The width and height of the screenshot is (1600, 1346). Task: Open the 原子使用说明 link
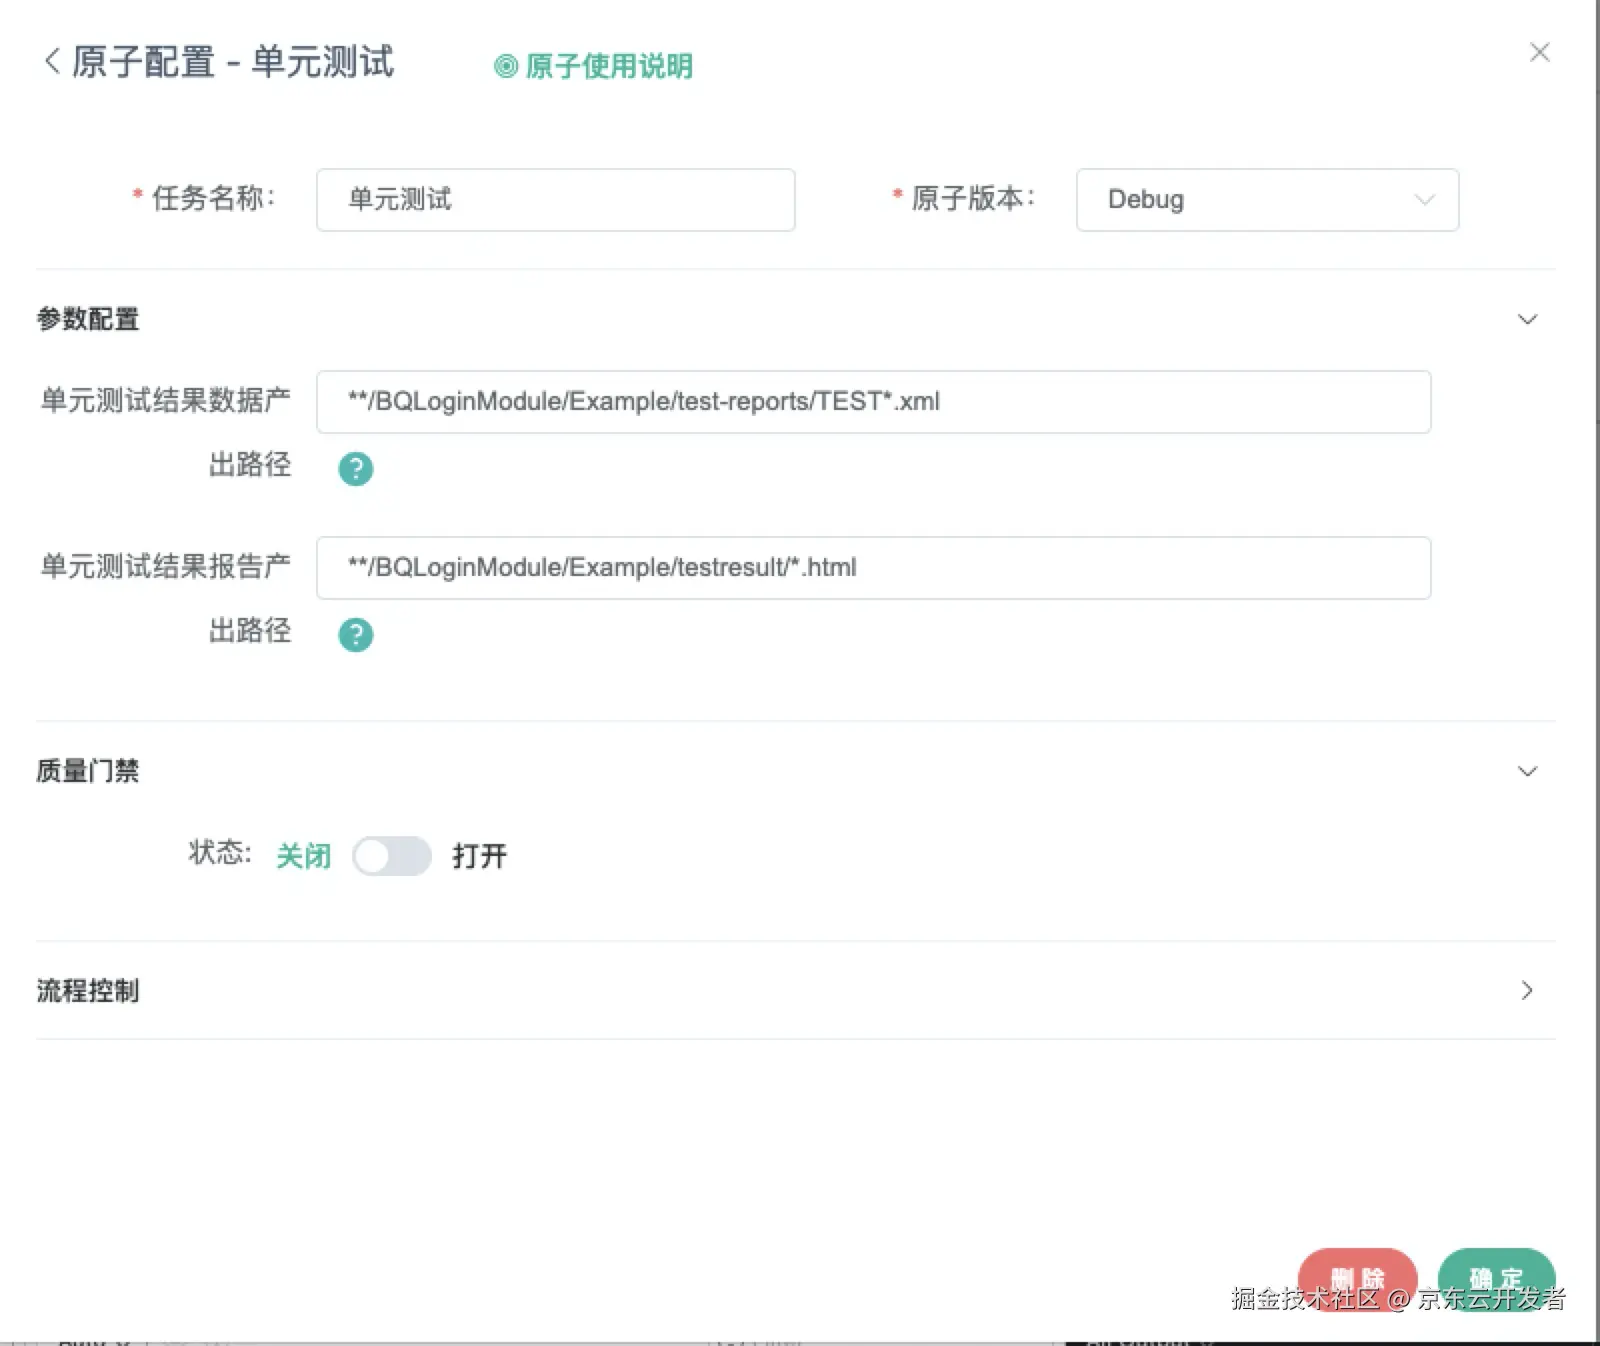(608, 66)
